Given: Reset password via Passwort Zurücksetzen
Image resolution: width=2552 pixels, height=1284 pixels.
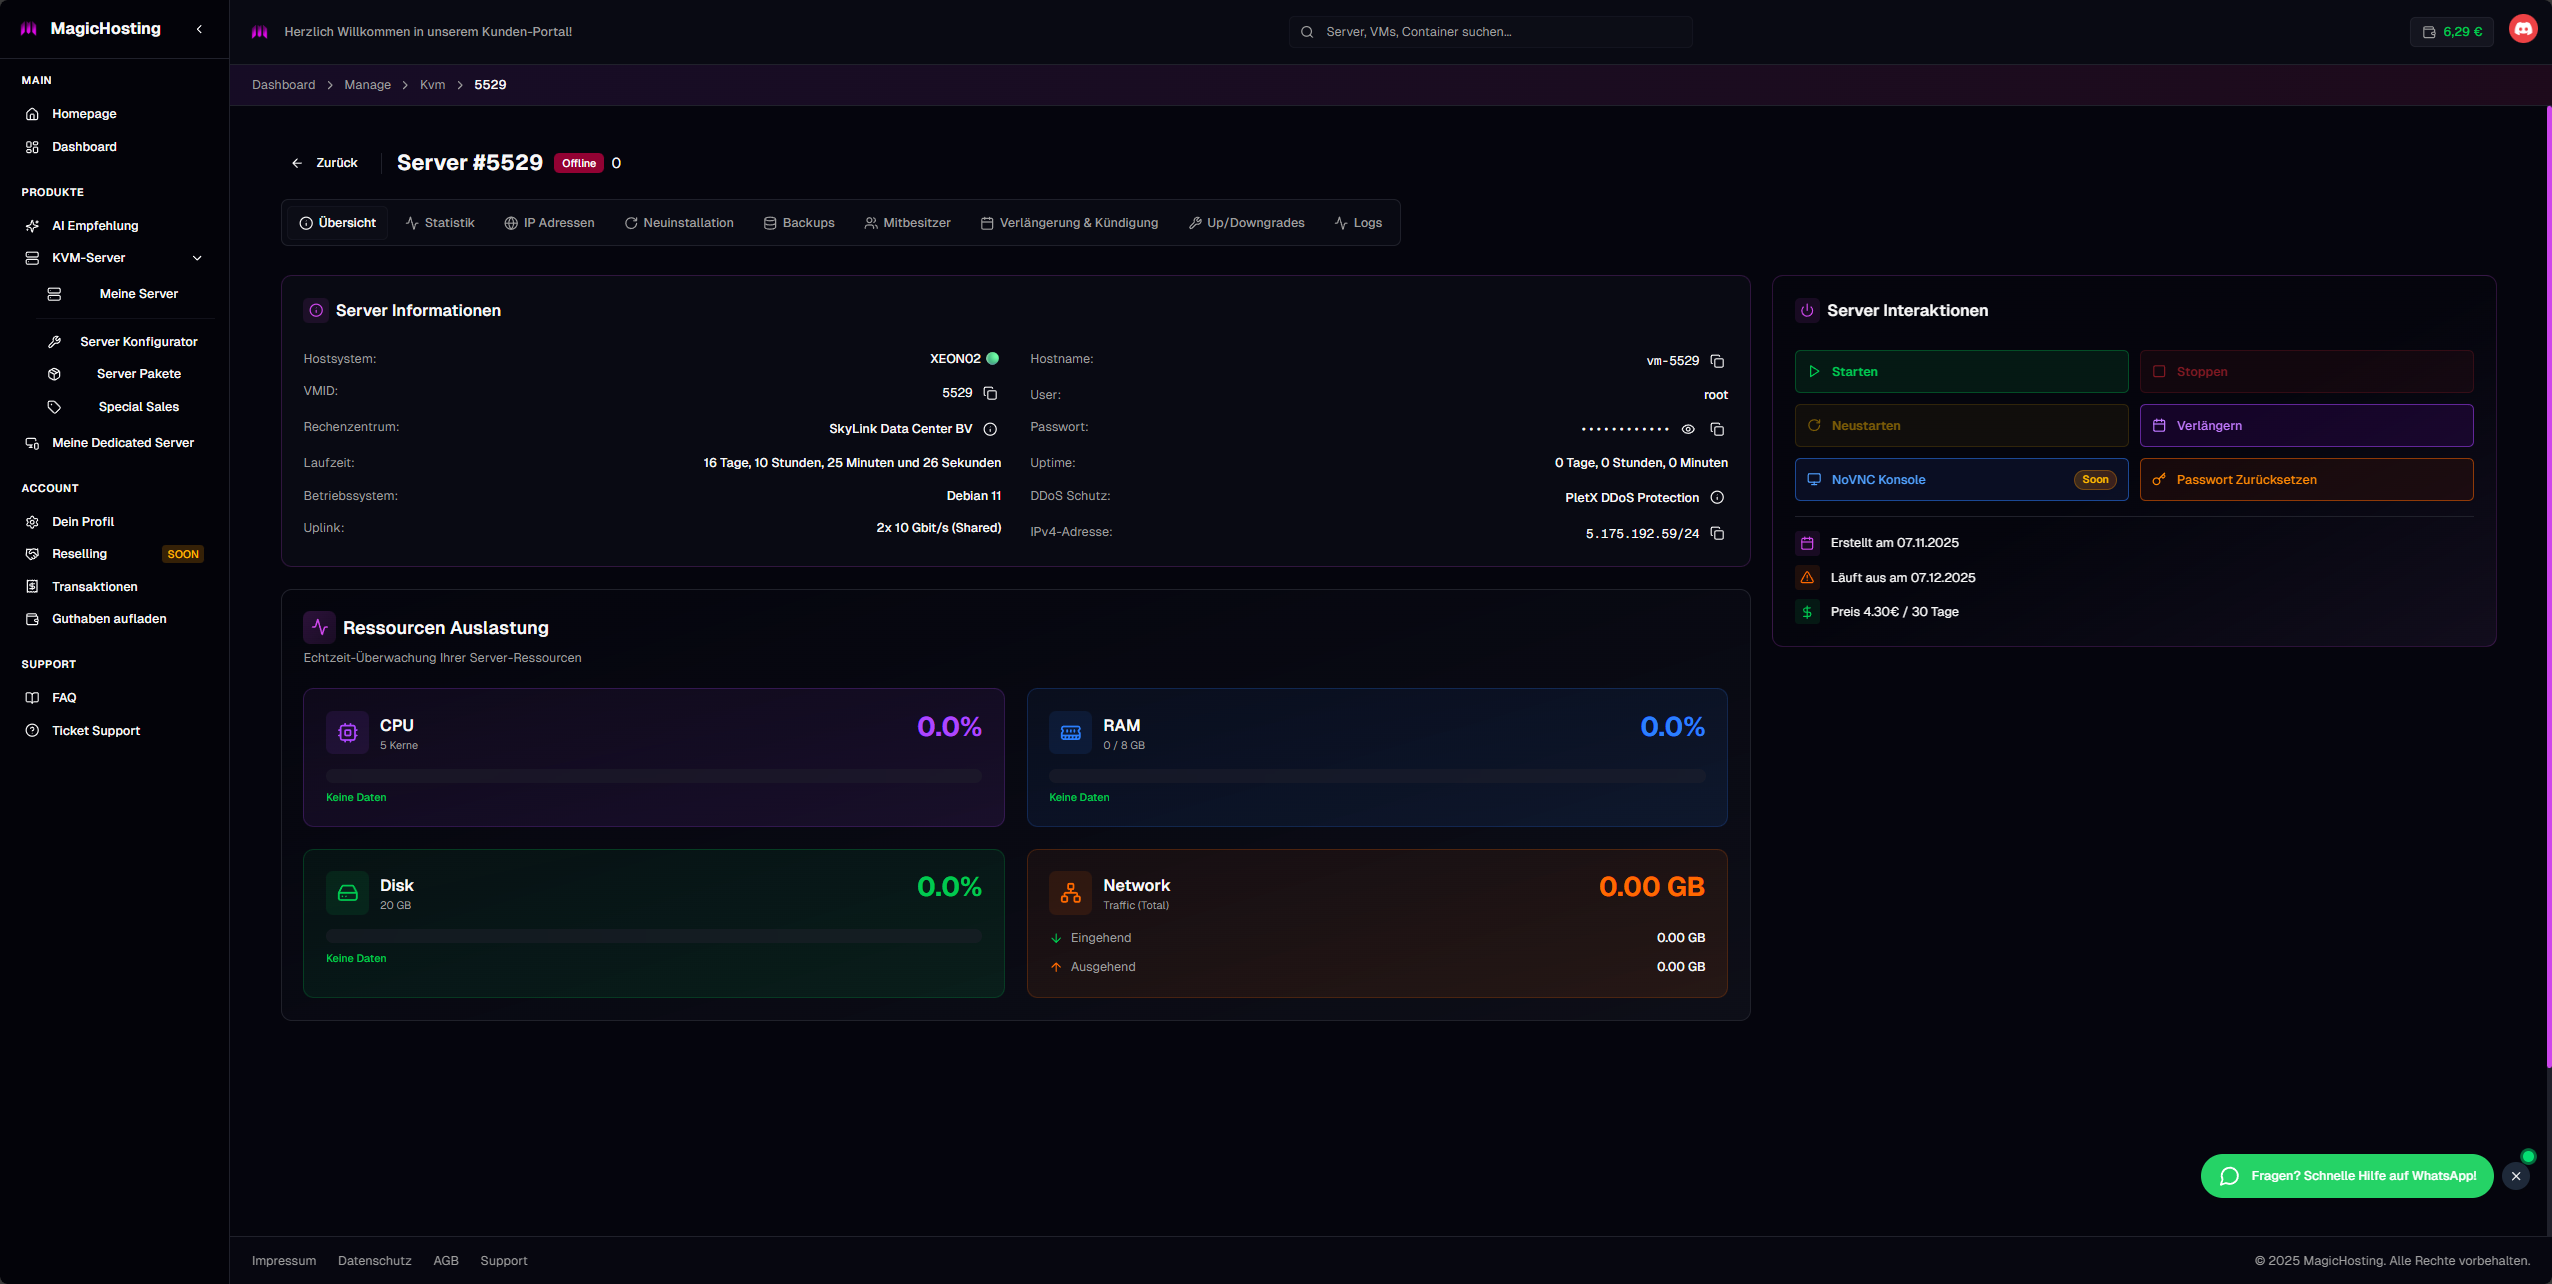Looking at the screenshot, I should point(2304,479).
